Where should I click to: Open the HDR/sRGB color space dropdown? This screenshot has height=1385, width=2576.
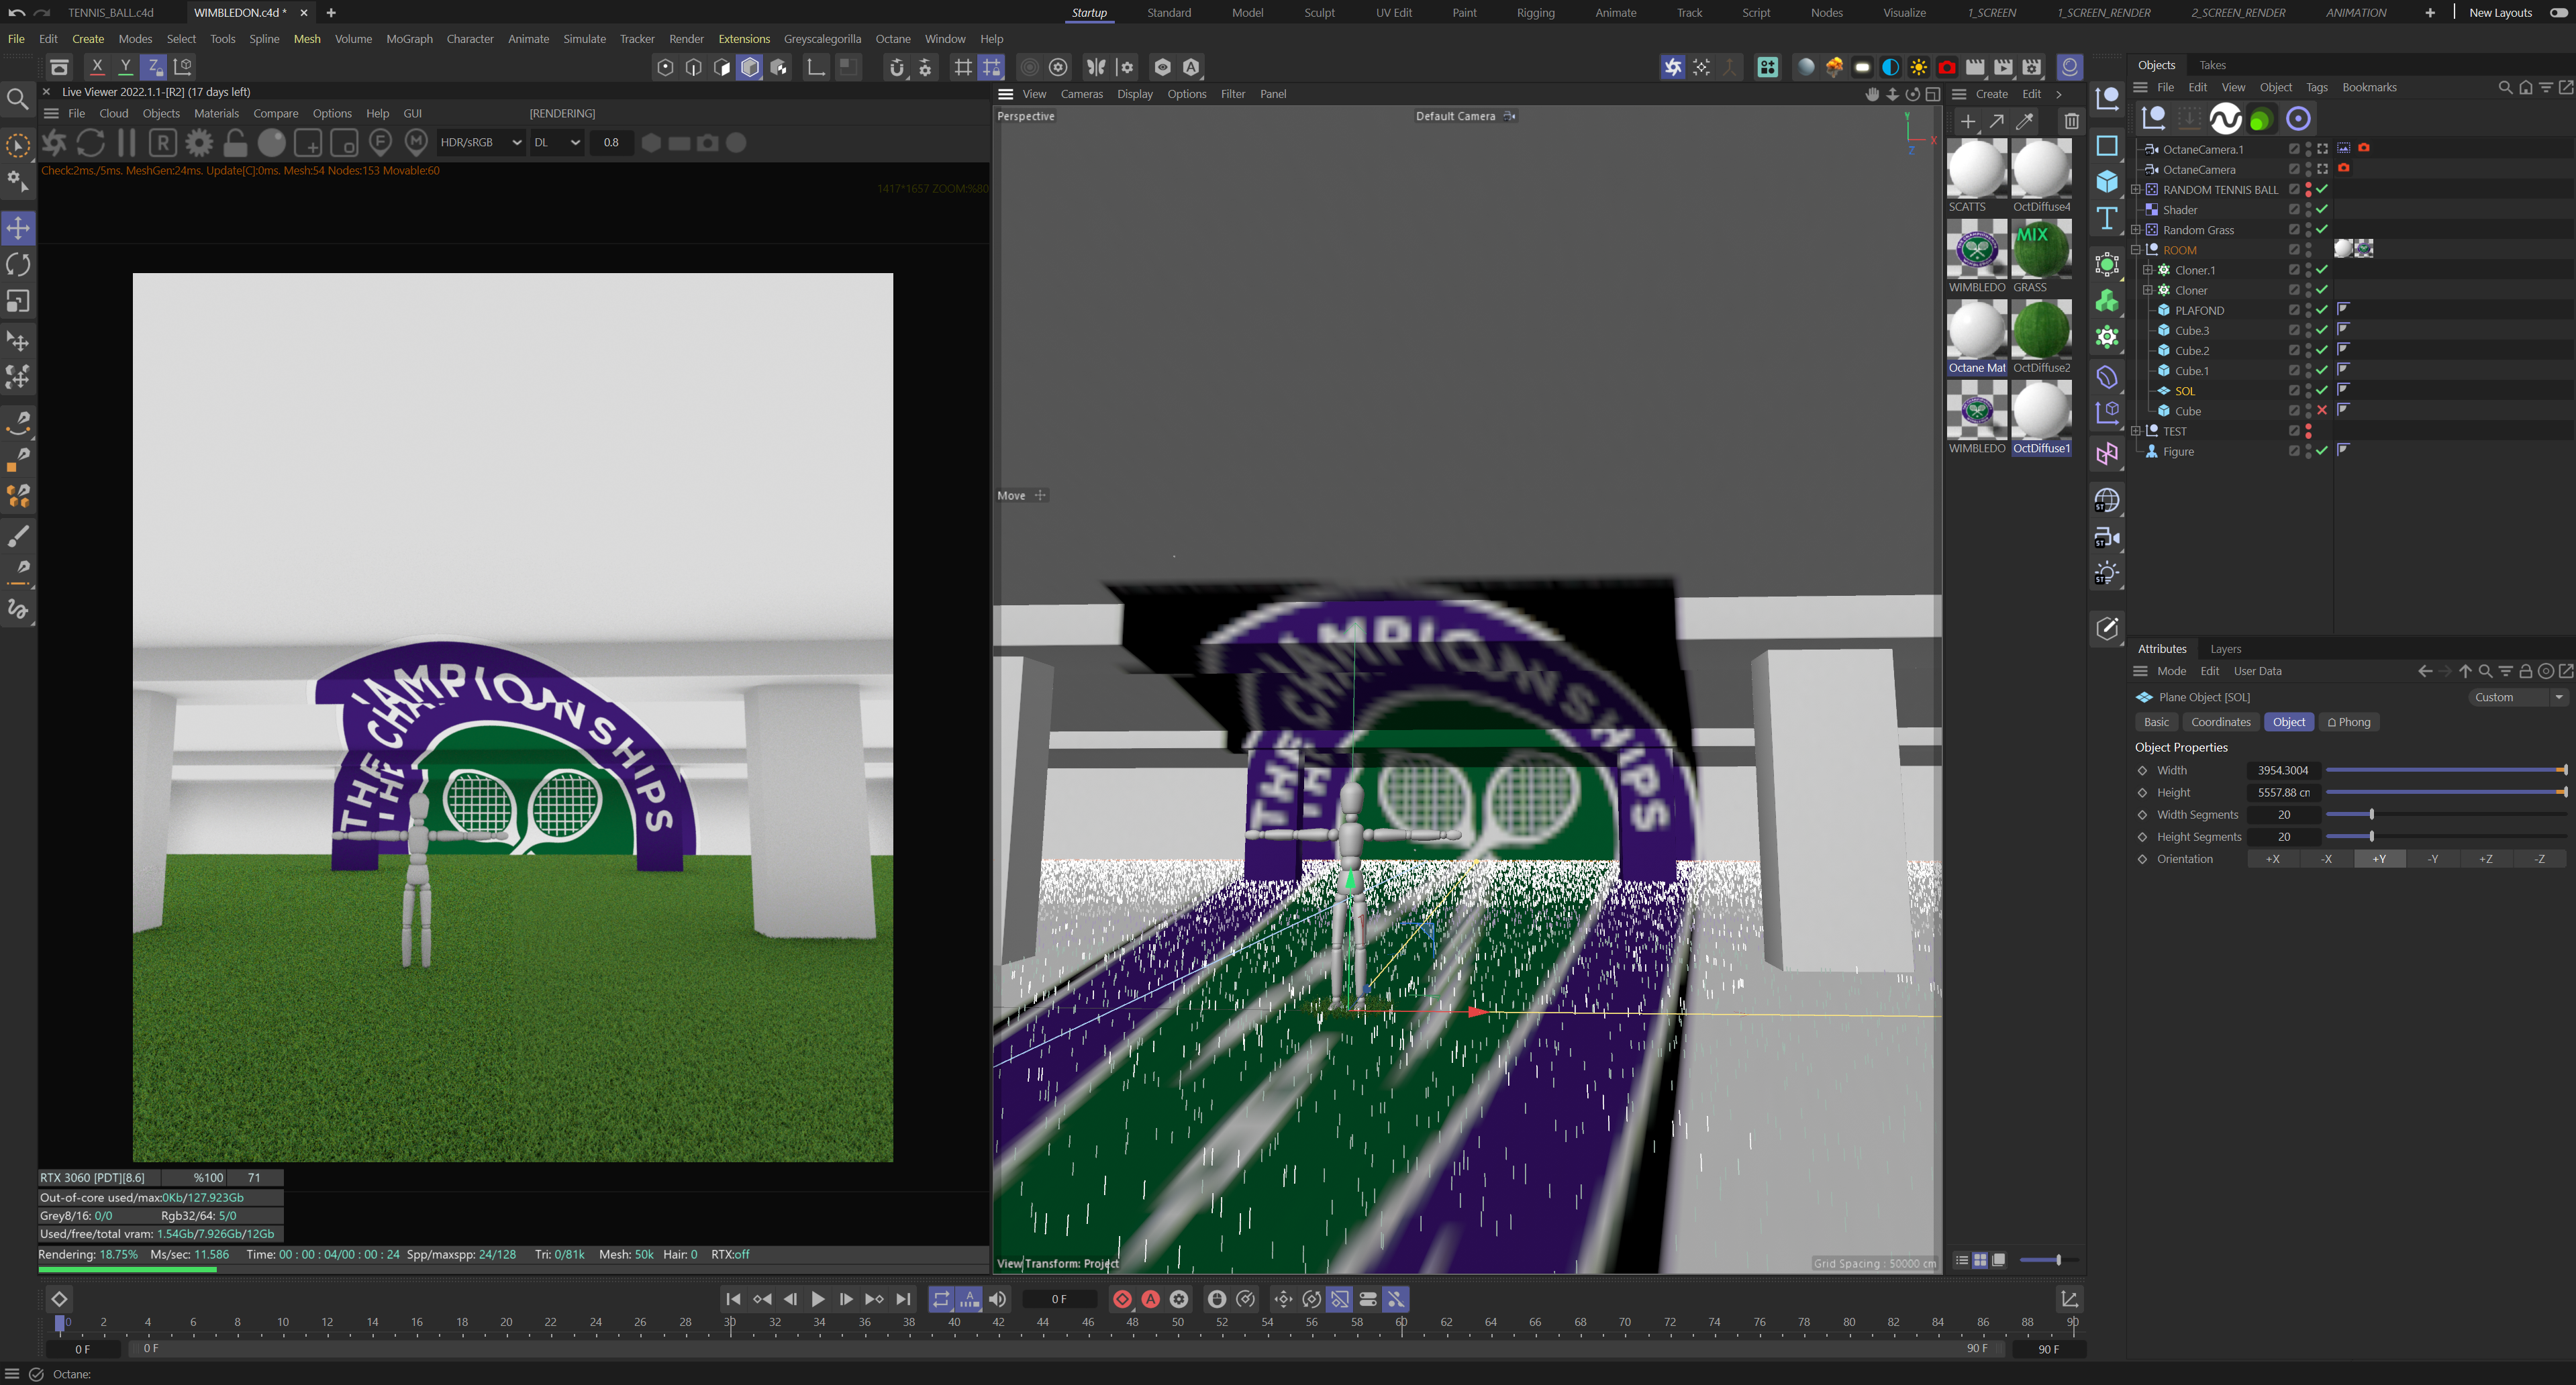click(481, 143)
